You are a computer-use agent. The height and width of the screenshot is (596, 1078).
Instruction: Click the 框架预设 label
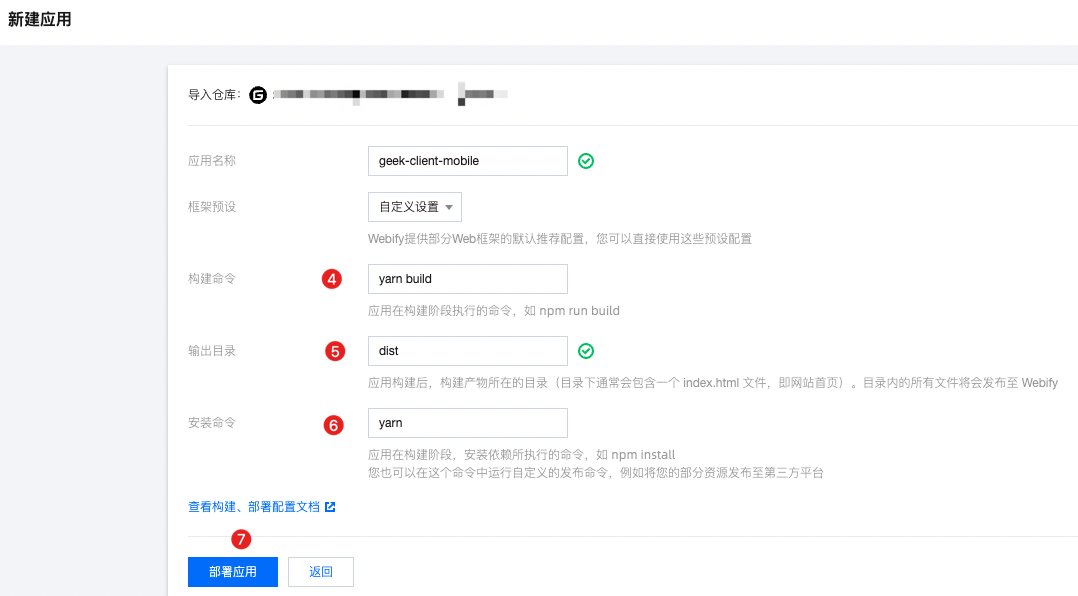coord(212,207)
